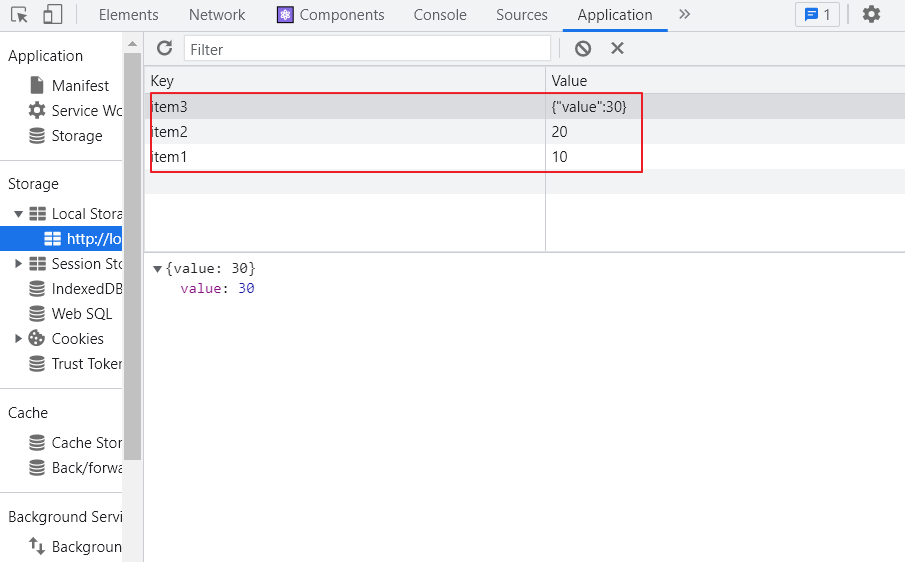The height and width of the screenshot is (562, 905).
Task: Click the sidebar scroll up arrow
Action: click(x=132, y=44)
